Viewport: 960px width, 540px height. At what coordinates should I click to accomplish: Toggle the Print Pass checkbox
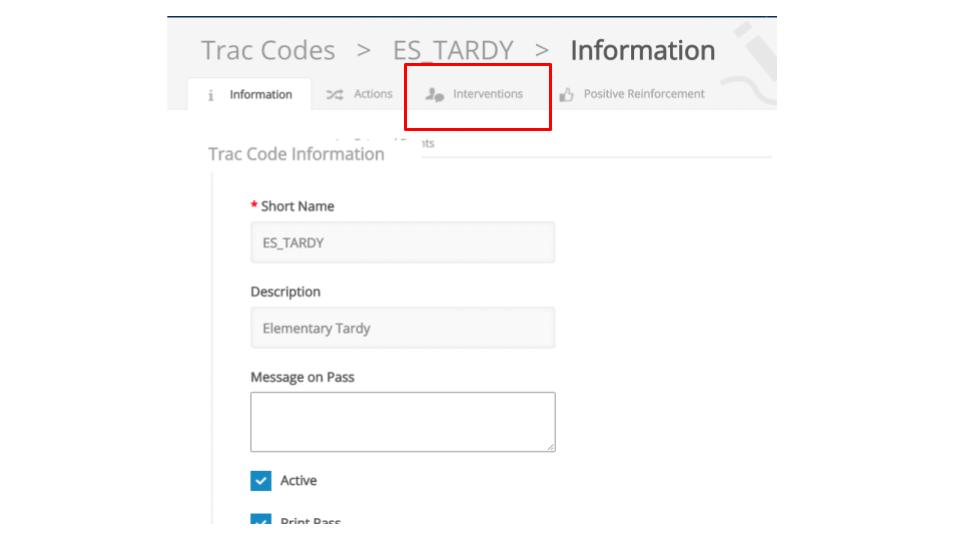(260, 520)
